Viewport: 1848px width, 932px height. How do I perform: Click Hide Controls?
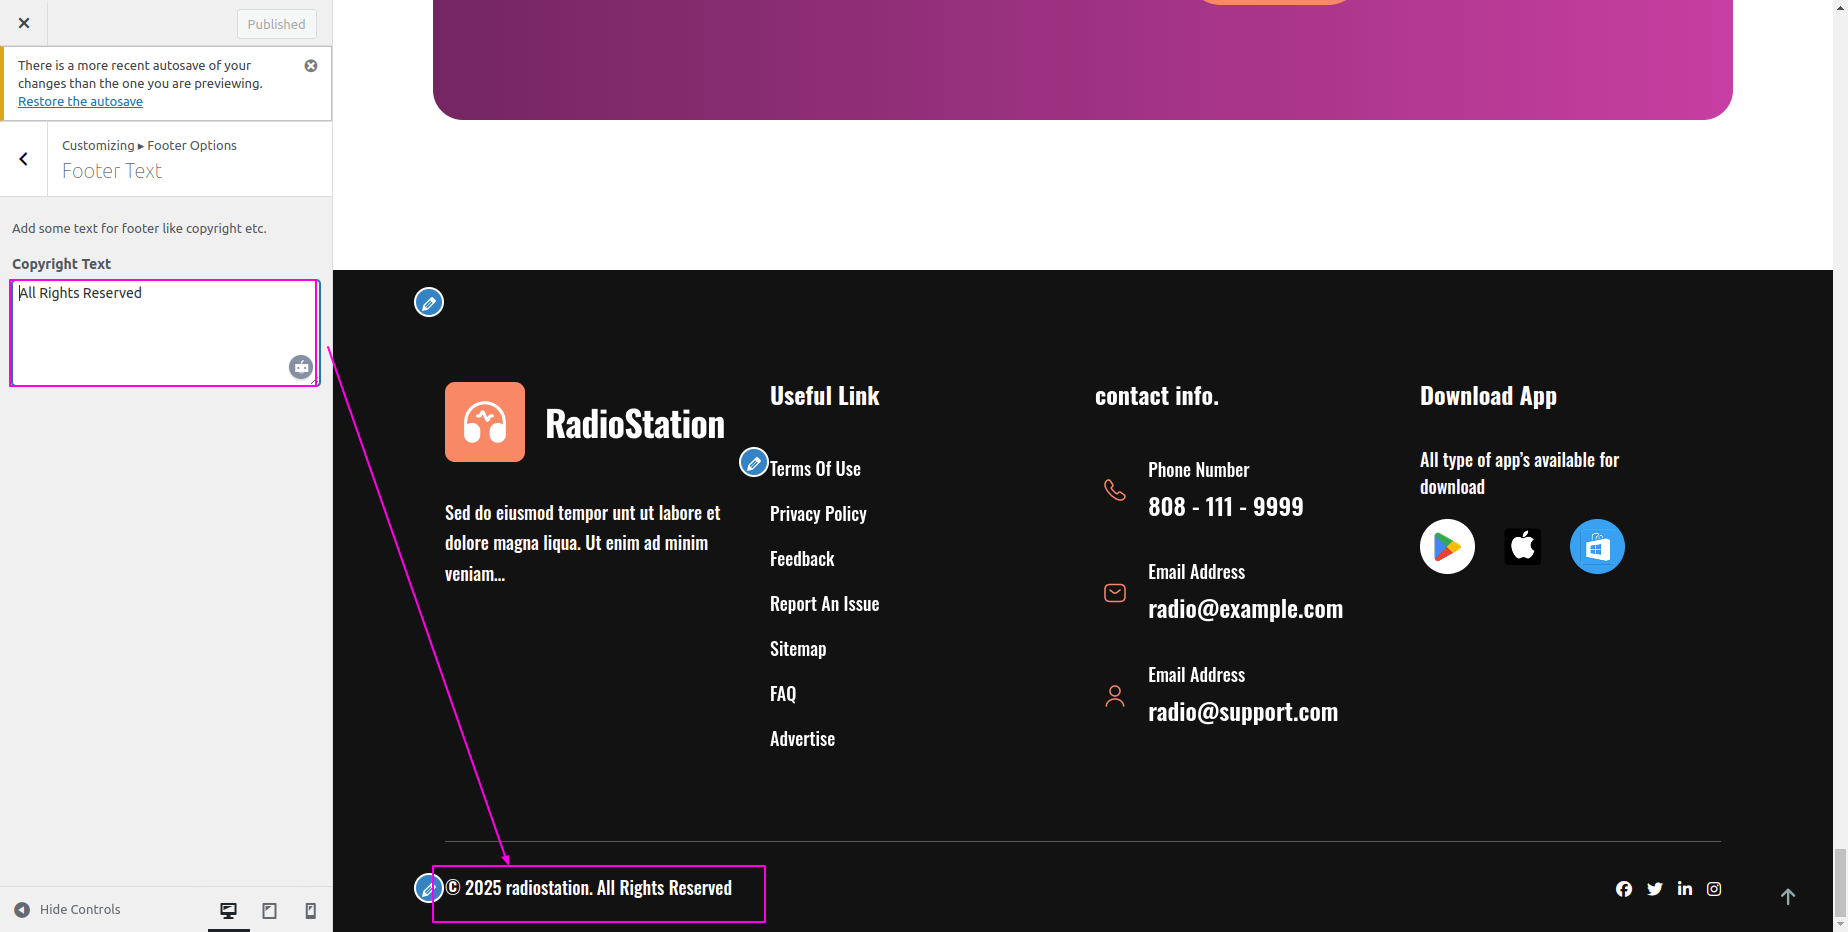pos(67,910)
